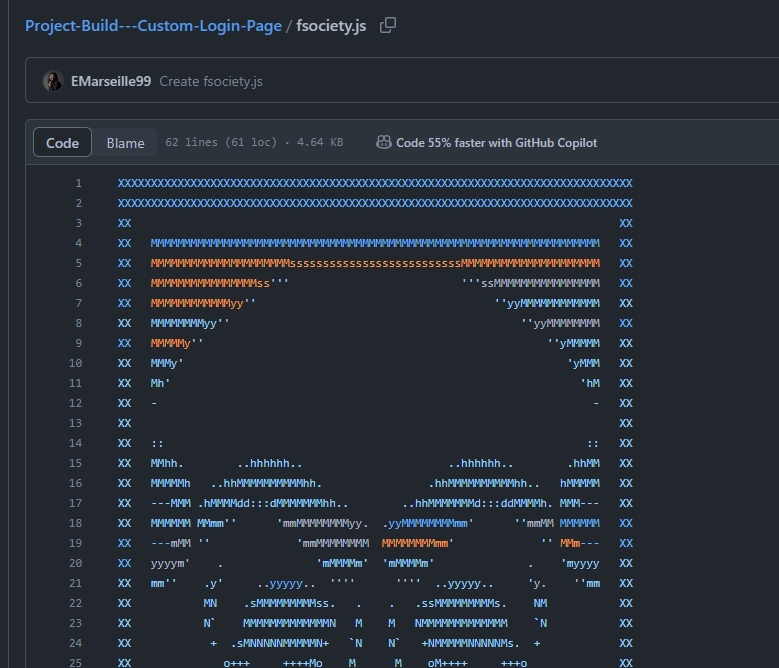779x668 pixels.
Task: Select line number 9
Action: pyautogui.click(x=78, y=343)
